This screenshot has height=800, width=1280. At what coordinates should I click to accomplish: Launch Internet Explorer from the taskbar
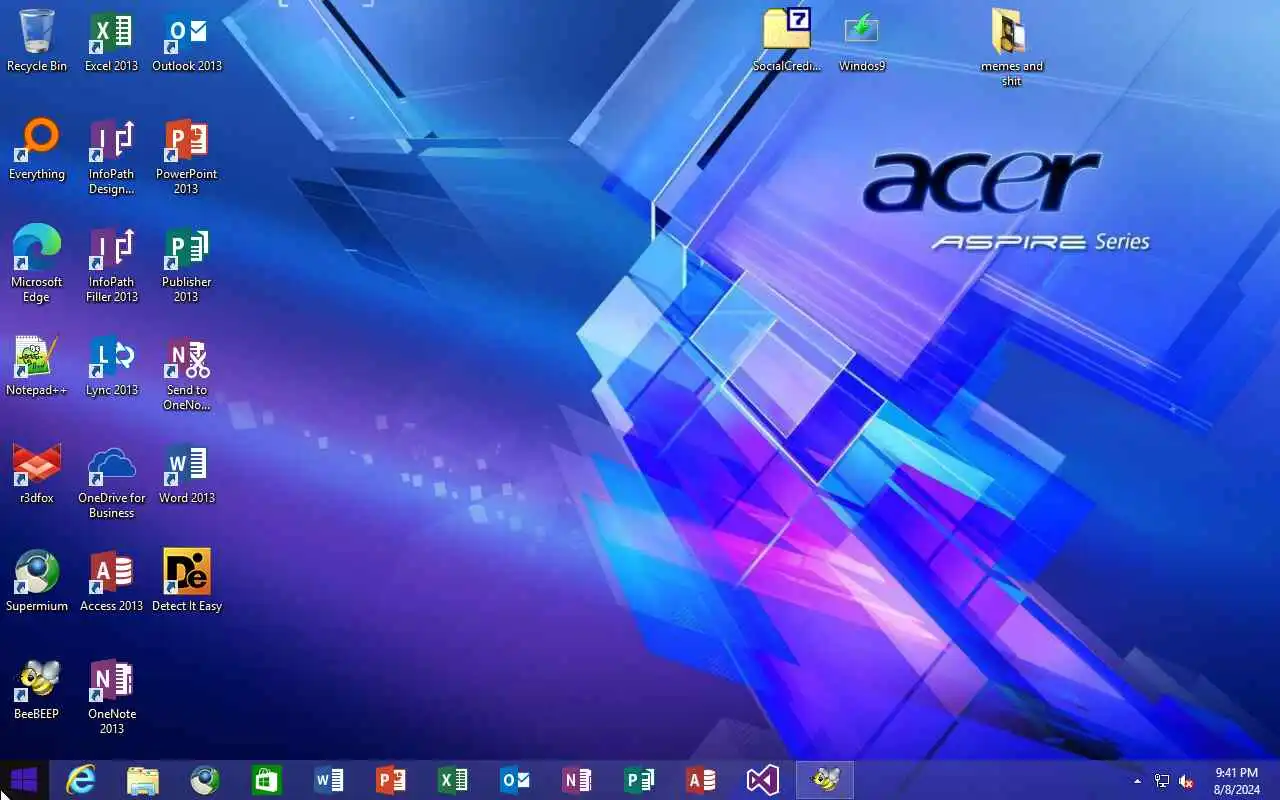click(x=81, y=780)
